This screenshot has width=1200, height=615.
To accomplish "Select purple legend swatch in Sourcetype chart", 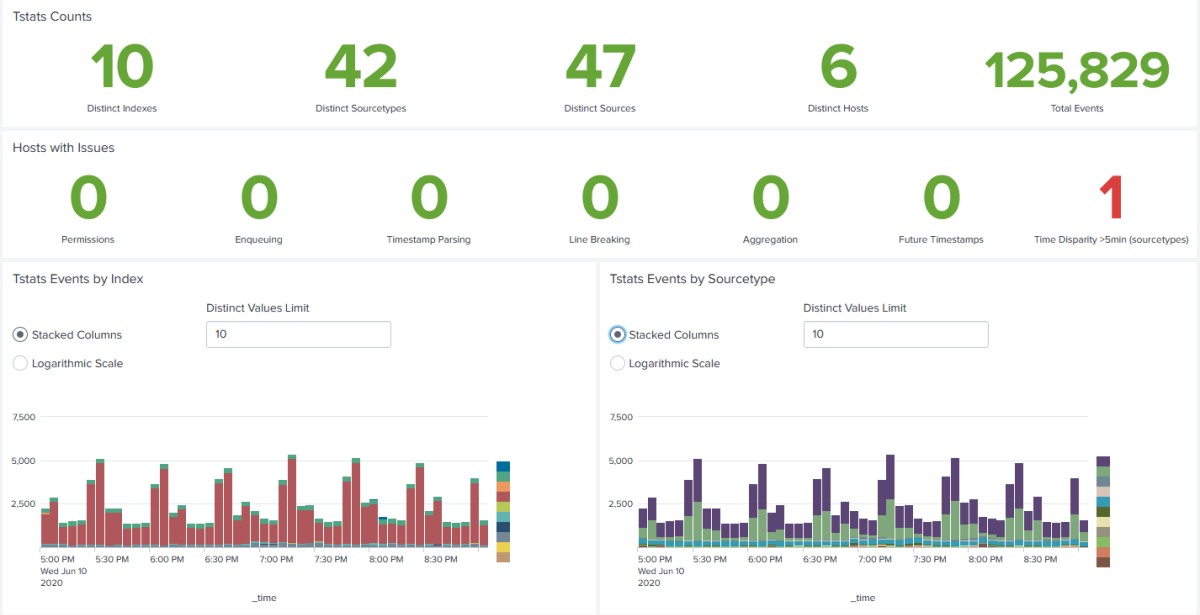I will coord(1103,461).
